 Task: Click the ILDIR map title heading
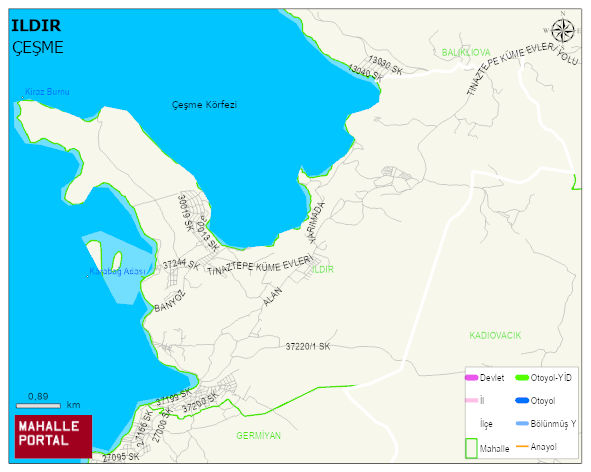[36, 26]
